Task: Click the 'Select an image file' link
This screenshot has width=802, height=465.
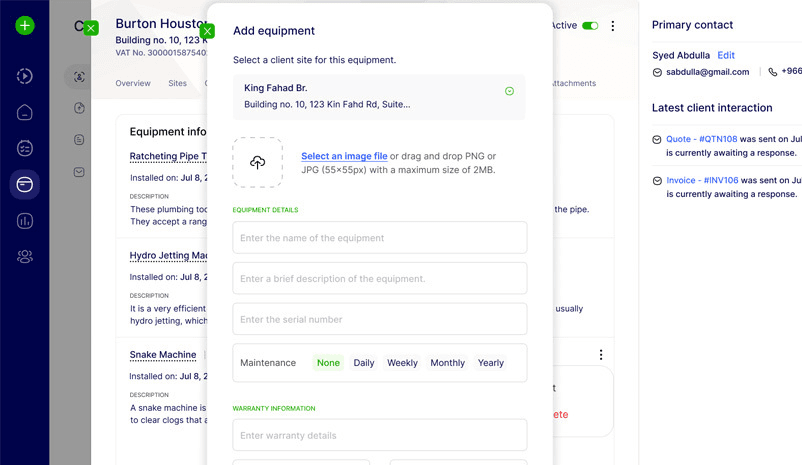Action: pyautogui.click(x=344, y=156)
